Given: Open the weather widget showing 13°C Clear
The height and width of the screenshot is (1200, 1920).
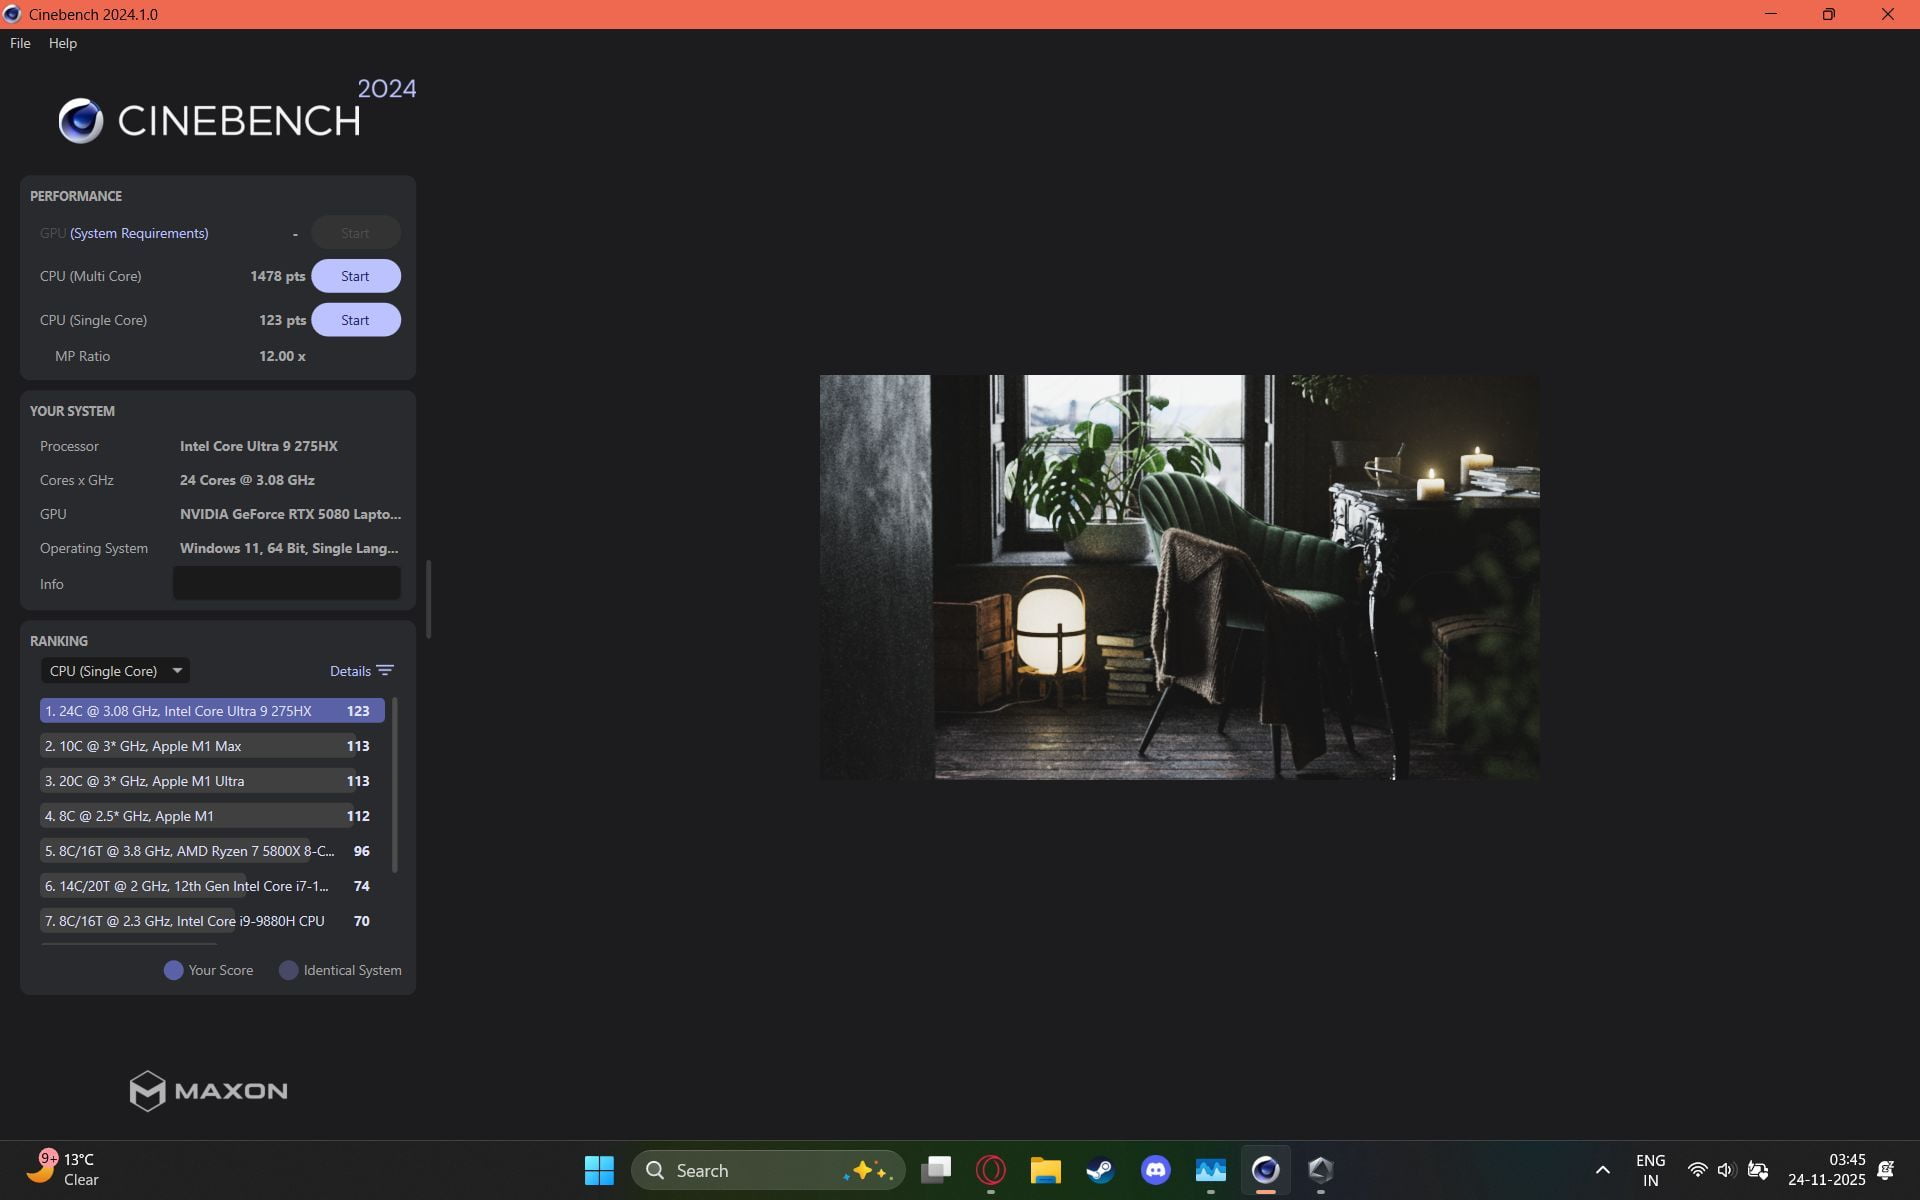Looking at the screenshot, I should click(x=63, y=1169).
